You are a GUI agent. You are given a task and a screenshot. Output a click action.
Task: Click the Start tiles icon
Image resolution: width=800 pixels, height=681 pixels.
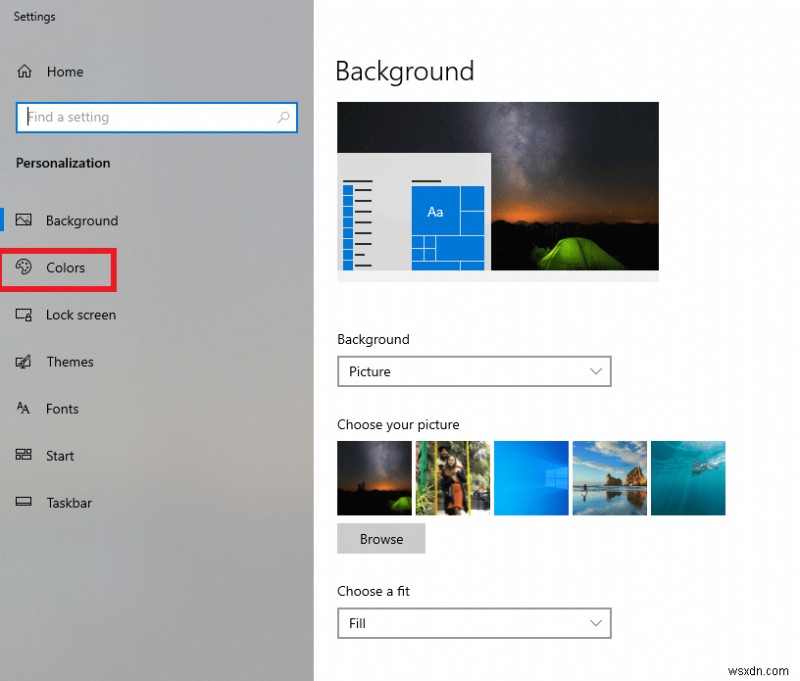23,455
